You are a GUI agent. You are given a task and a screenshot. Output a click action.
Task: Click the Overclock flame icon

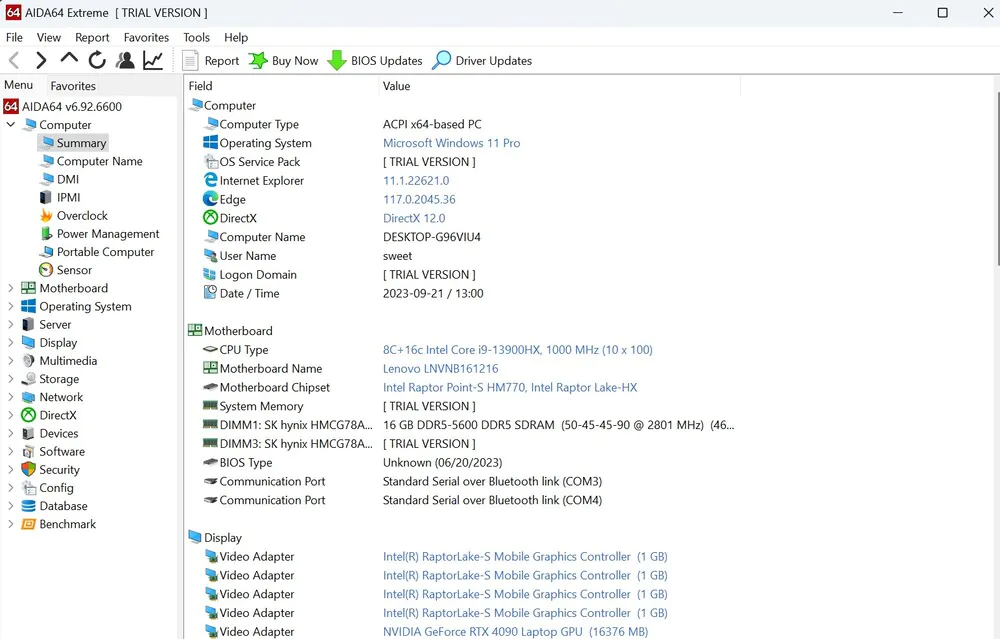46,216
